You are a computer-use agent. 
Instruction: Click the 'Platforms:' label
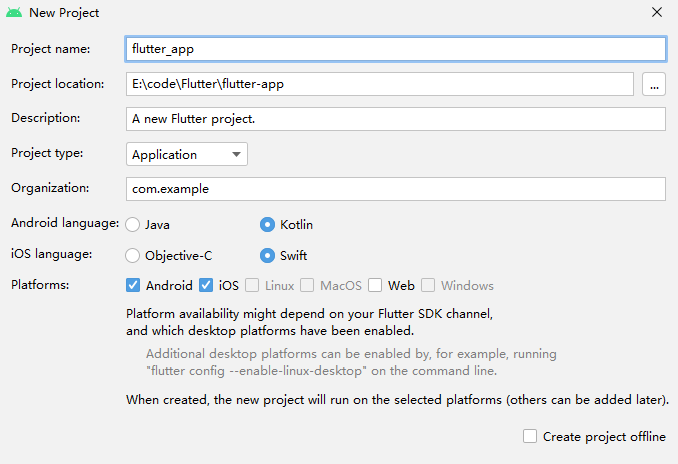tap(40, 285)
